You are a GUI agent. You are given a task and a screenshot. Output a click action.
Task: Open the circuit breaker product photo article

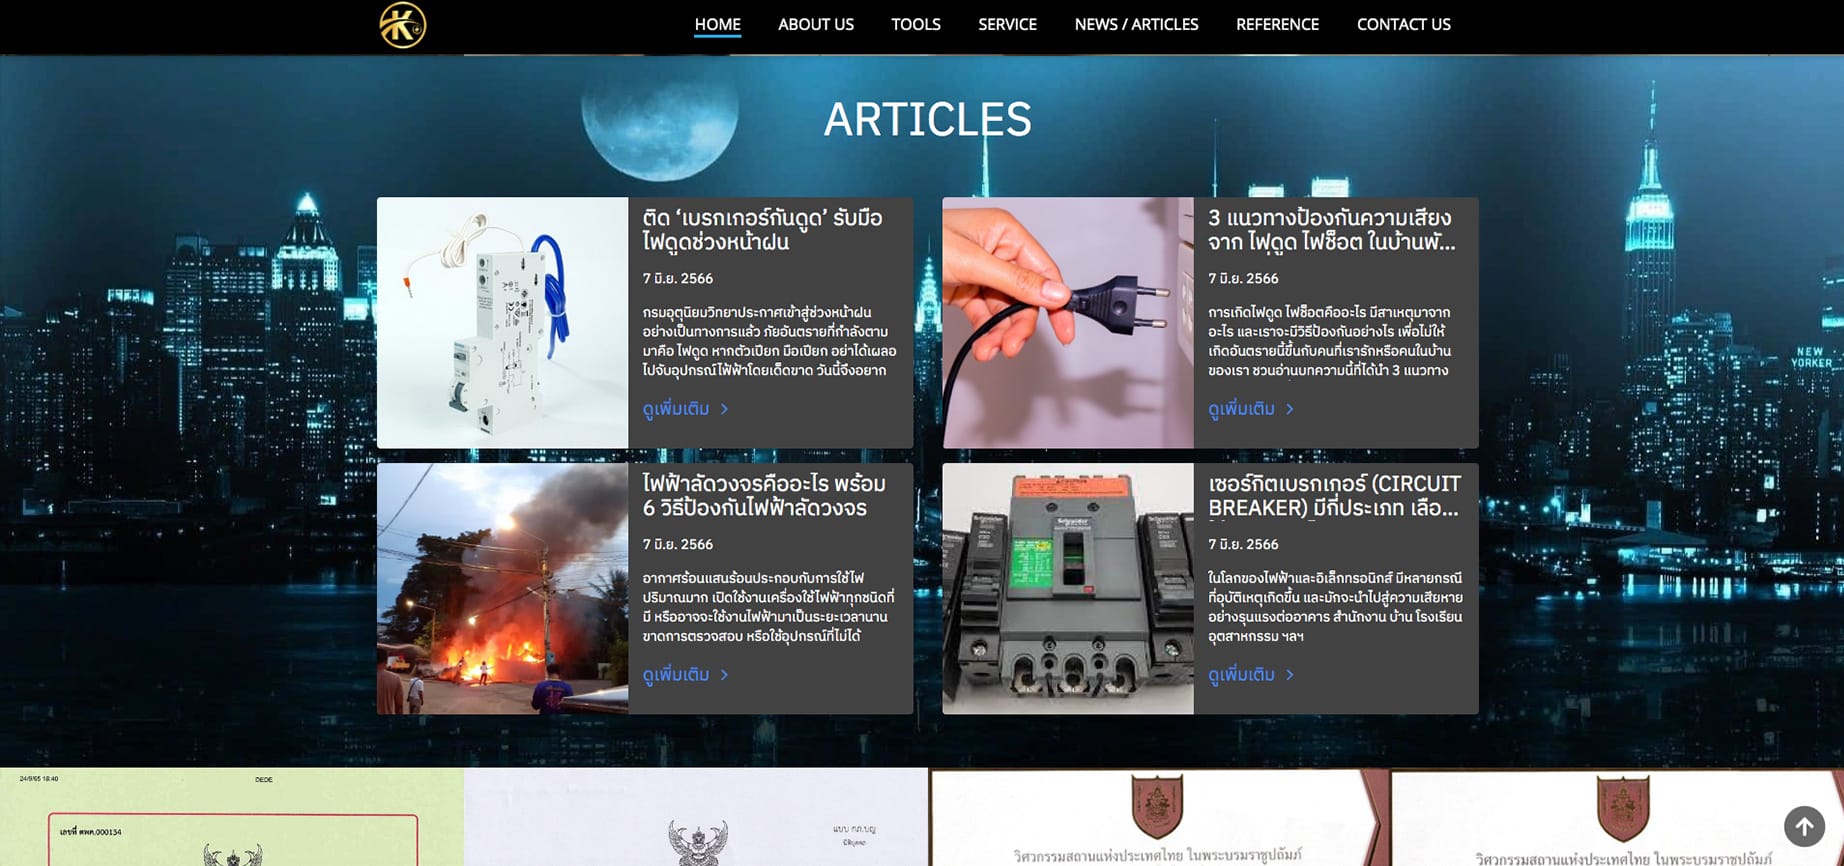click(x=502, y=322)
